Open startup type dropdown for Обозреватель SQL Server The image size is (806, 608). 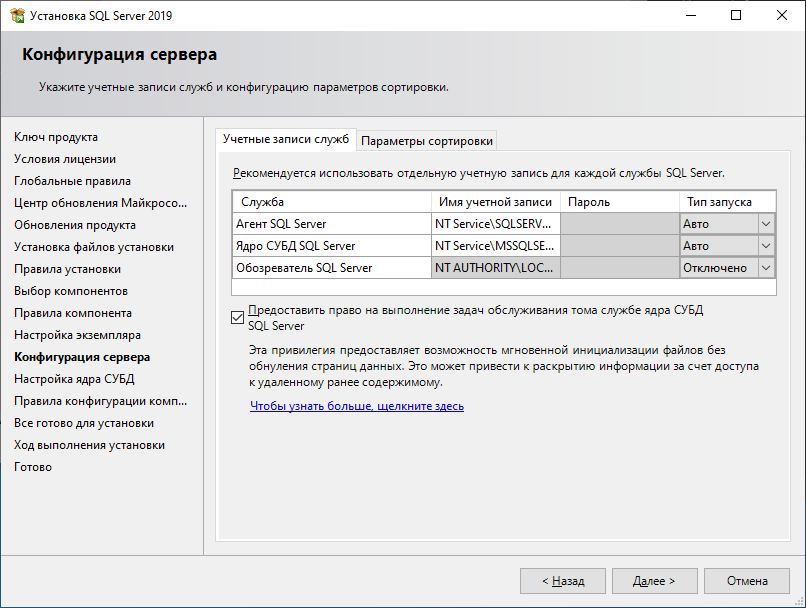(x=765, y=268)
